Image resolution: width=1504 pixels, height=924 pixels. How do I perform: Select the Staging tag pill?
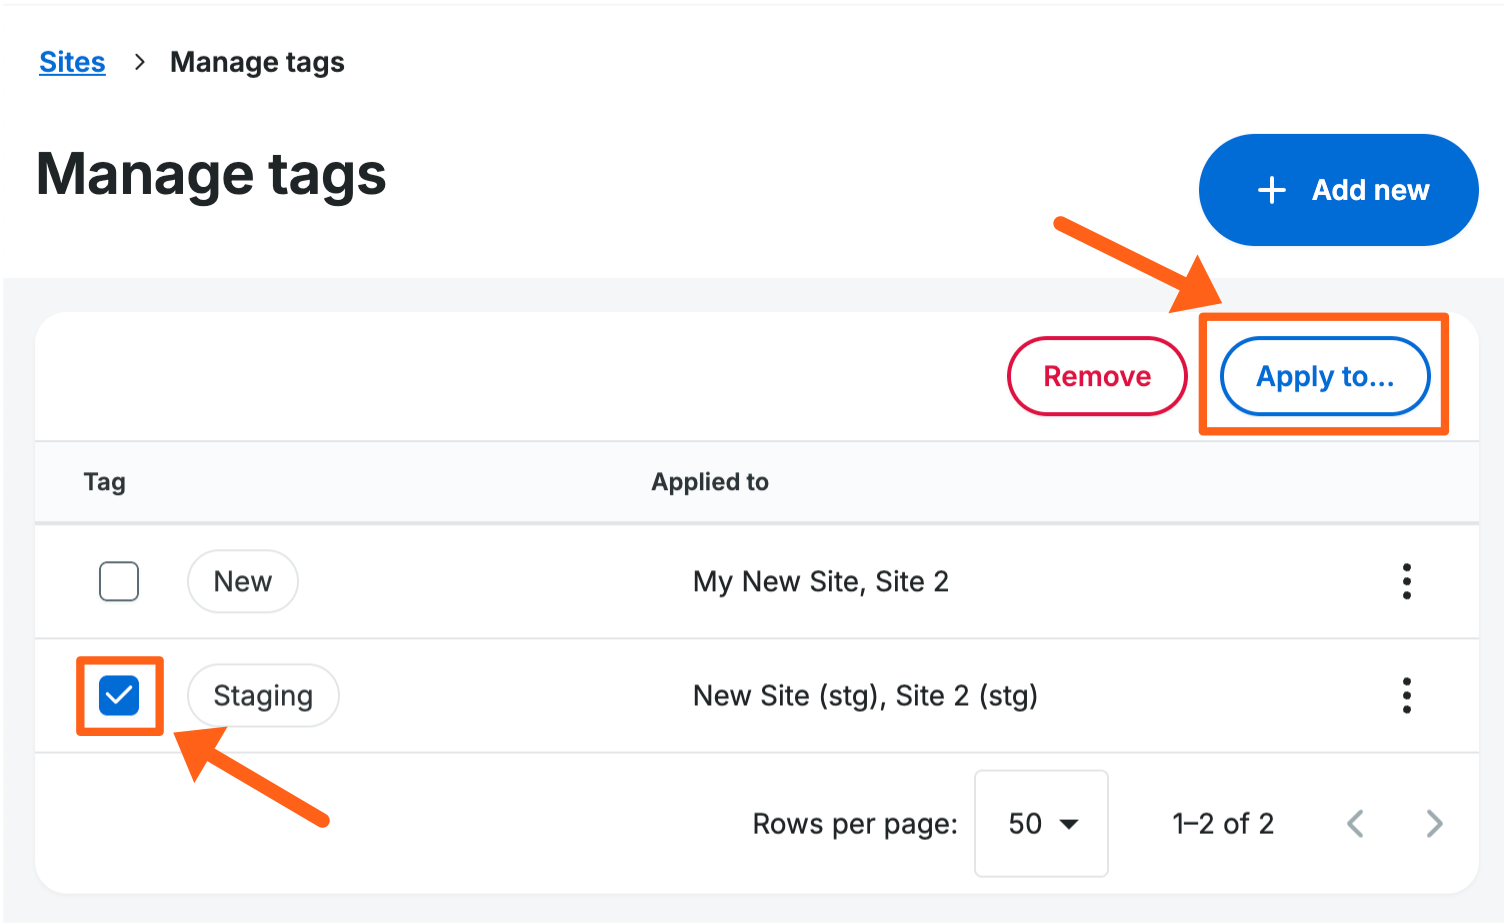(262, 695)
